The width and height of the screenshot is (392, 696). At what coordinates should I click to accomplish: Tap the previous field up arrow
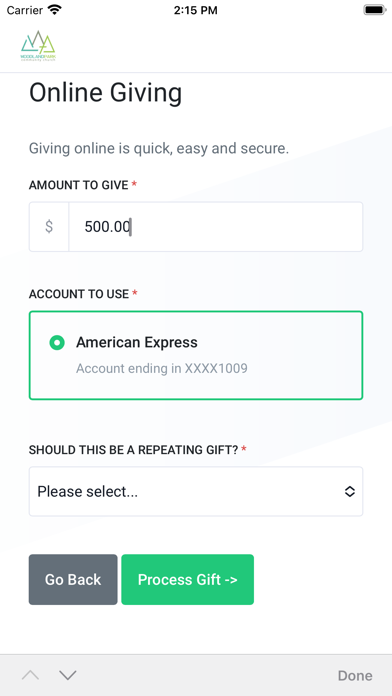click(x=31, y=675)
